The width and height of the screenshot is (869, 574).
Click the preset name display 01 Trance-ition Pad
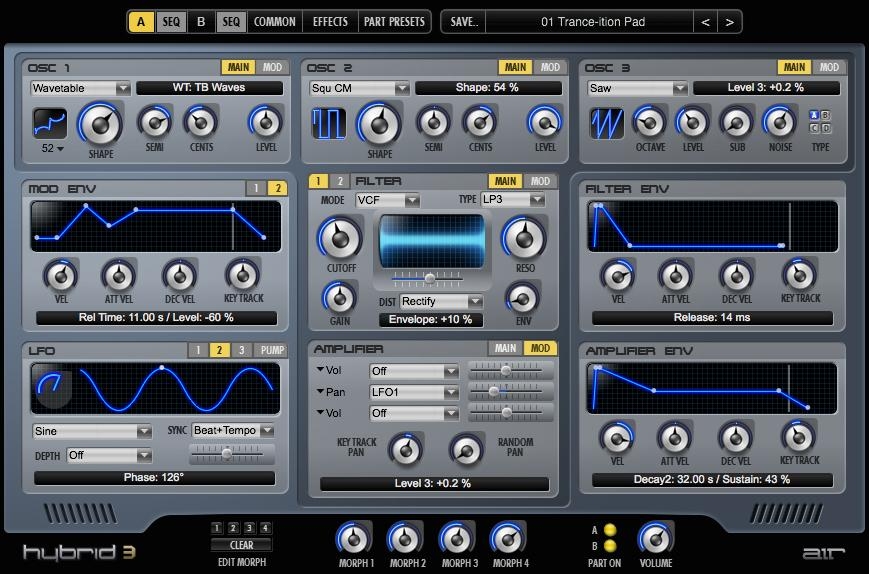(592, 21)
